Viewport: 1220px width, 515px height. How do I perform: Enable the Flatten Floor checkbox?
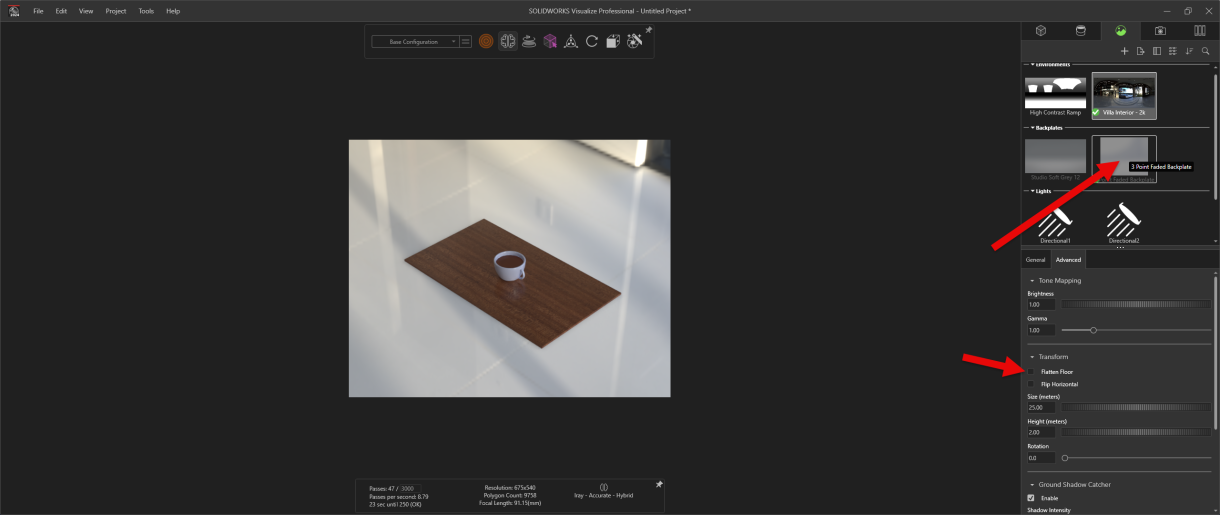coord(1031,372)
